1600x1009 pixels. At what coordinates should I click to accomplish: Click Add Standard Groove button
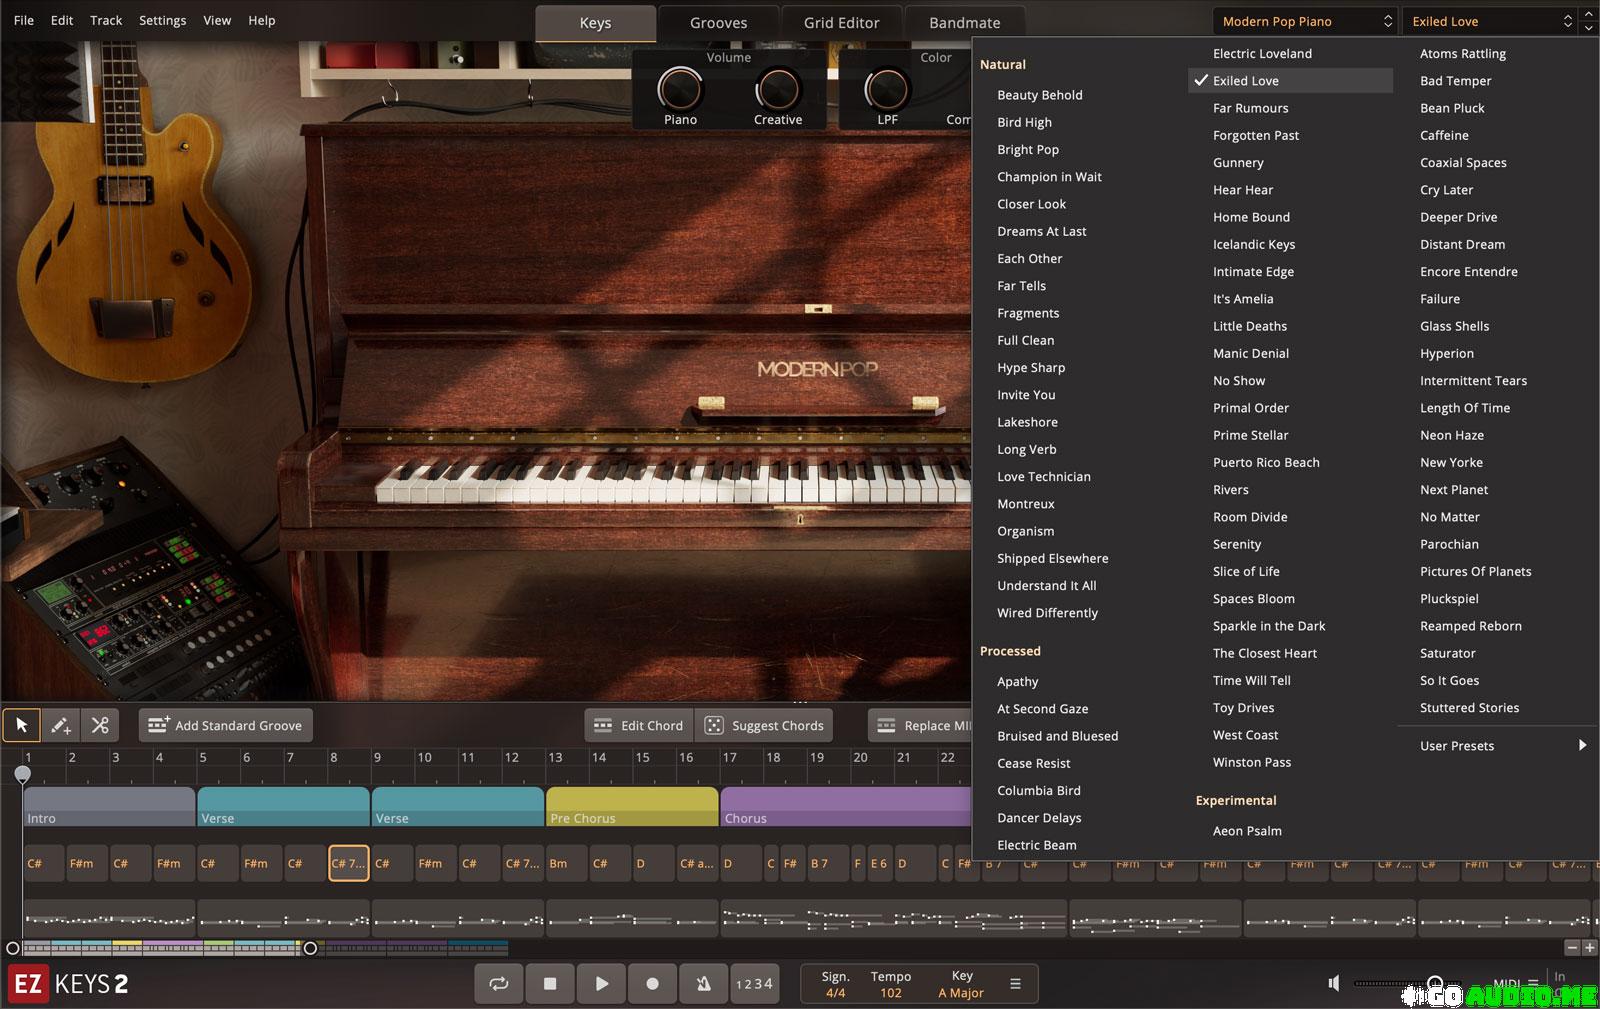[225, 725]
